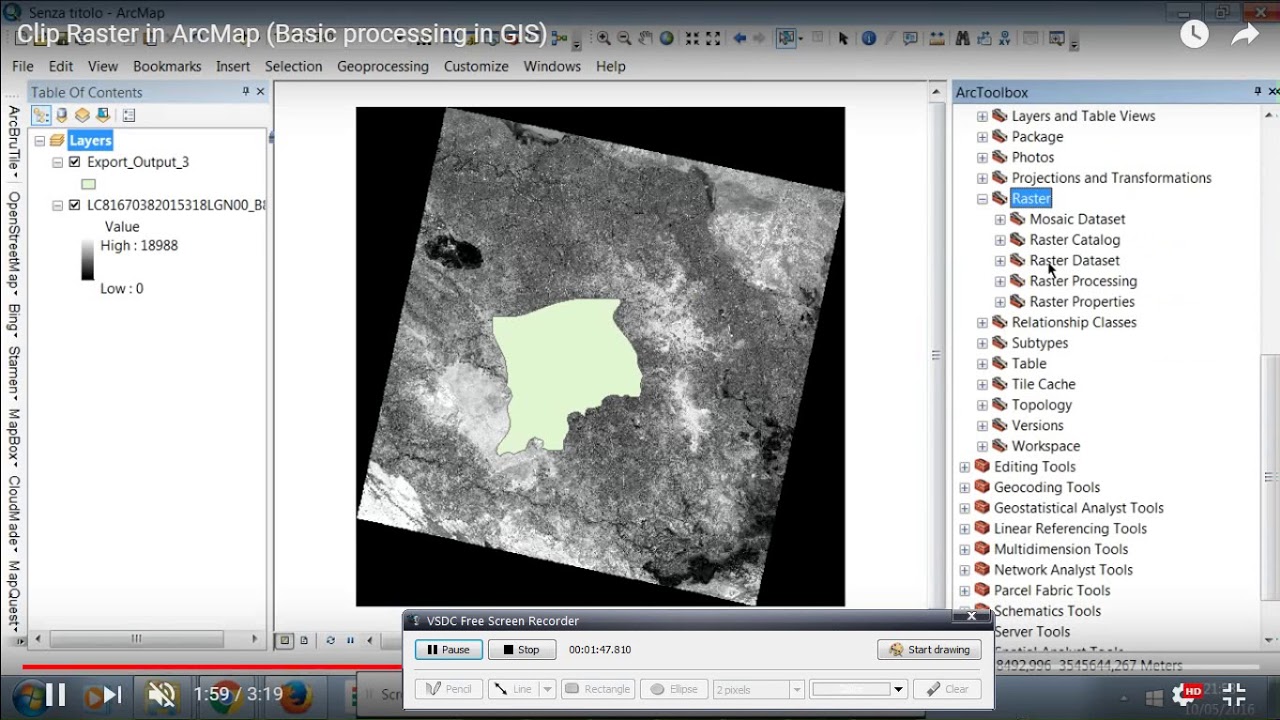Open the Customize menu
This screenshot has width=1280, height=720.
point(476,66)
